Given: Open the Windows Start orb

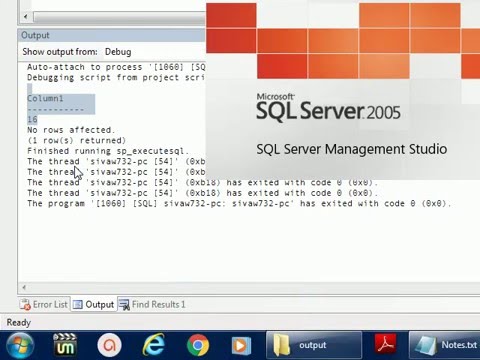Looking at the screenshot, I should coord(20,345).
